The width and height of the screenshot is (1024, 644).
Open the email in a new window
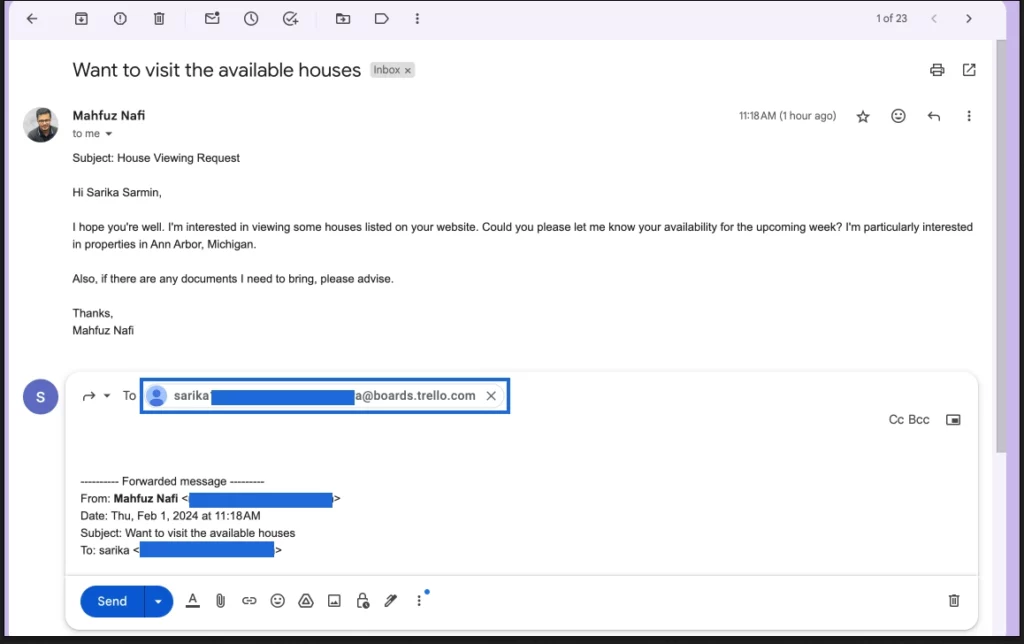coord(969,70)
